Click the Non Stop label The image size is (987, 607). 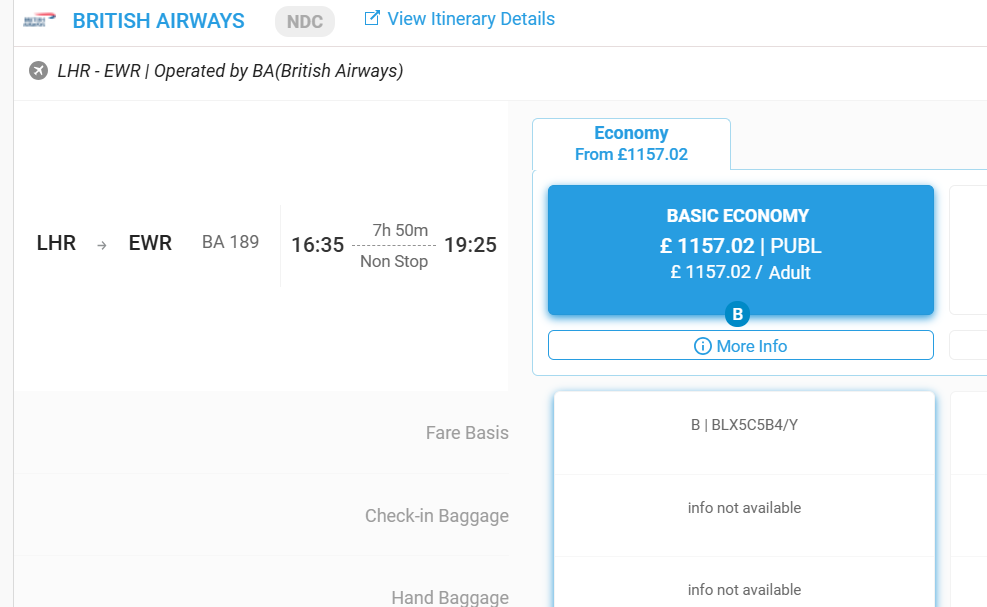tap(394, 261)
